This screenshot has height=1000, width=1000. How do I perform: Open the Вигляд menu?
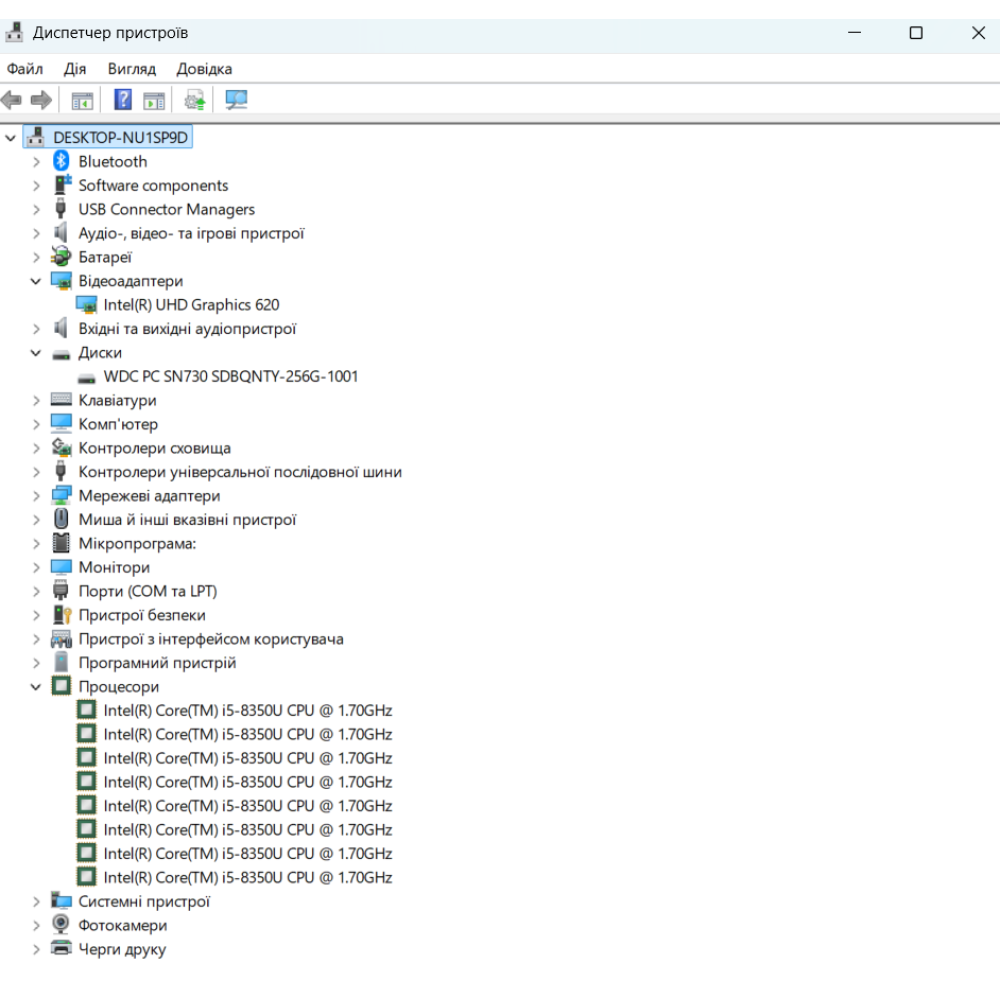132,69
